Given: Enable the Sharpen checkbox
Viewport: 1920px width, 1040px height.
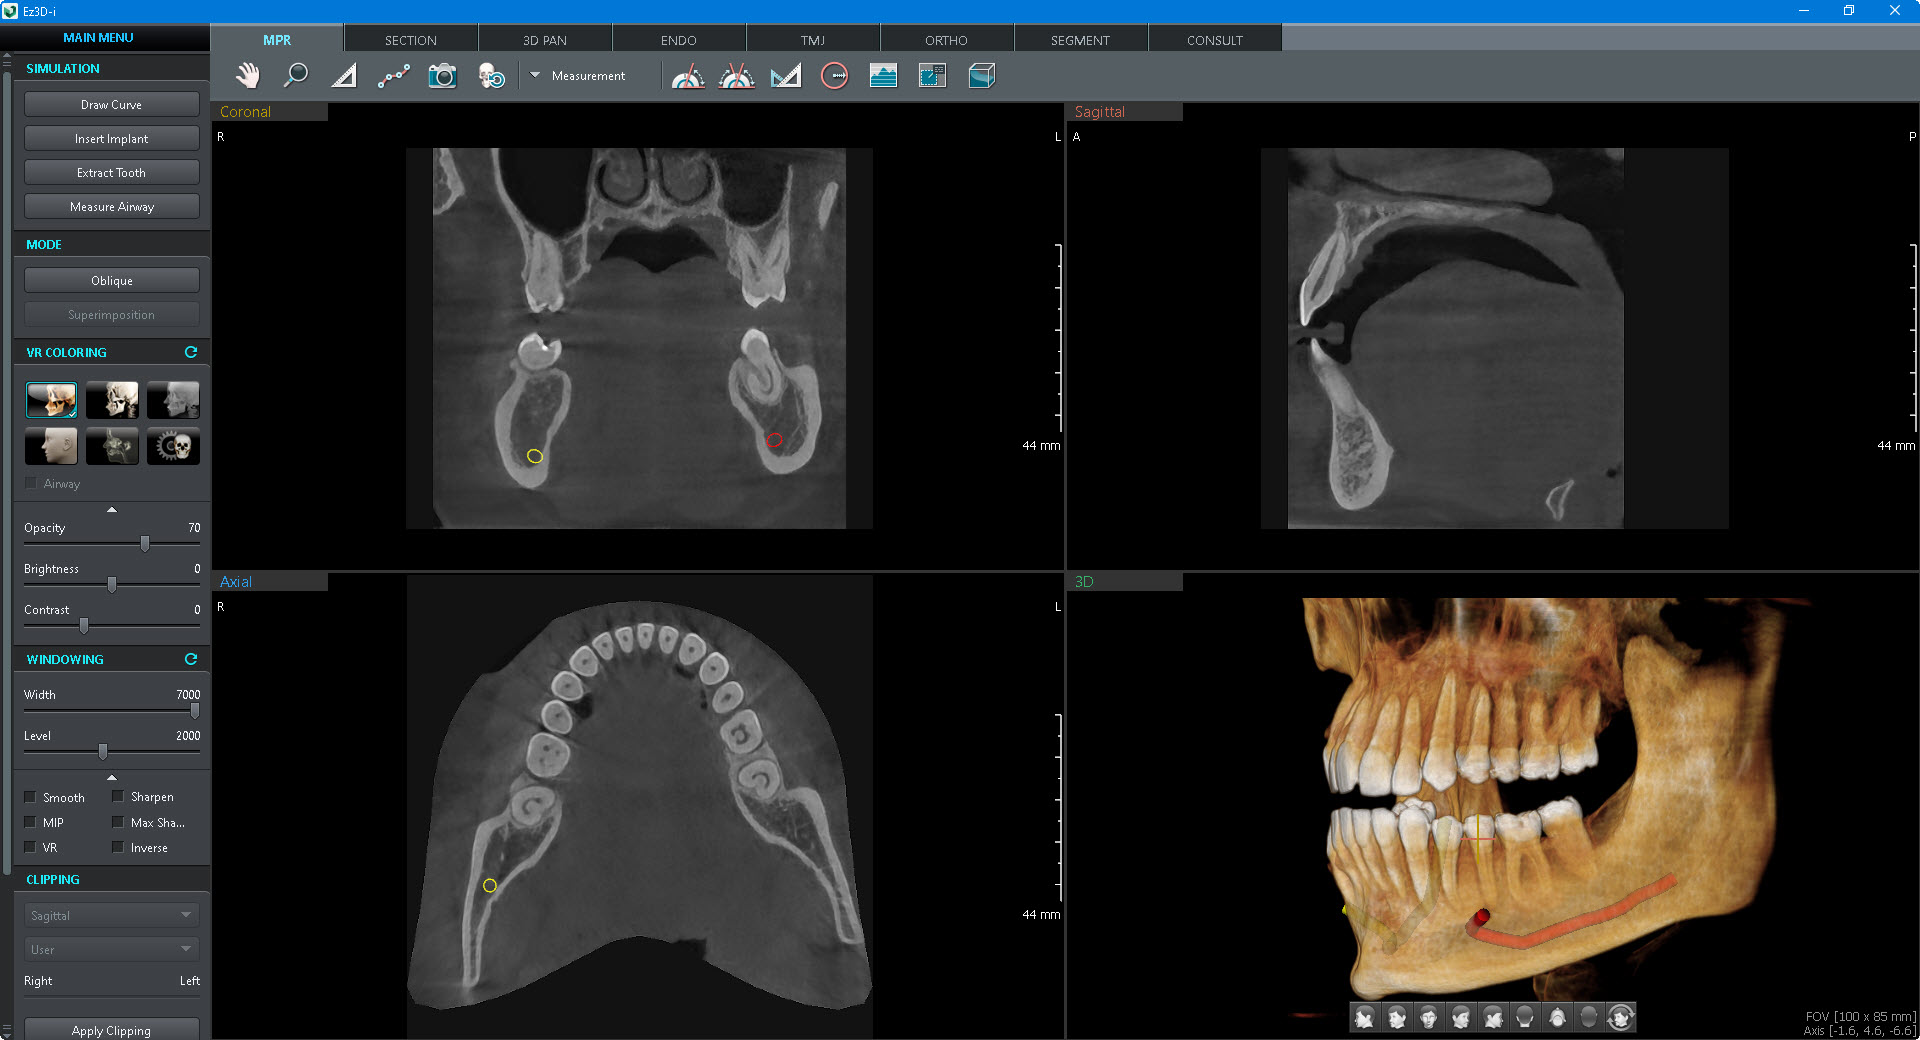Looking at the screenshot, I should coord(118,797).
